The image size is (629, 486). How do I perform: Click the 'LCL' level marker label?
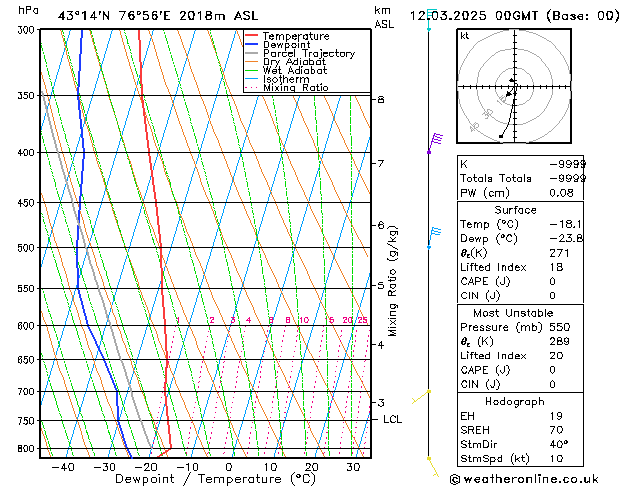click(392, 419)
